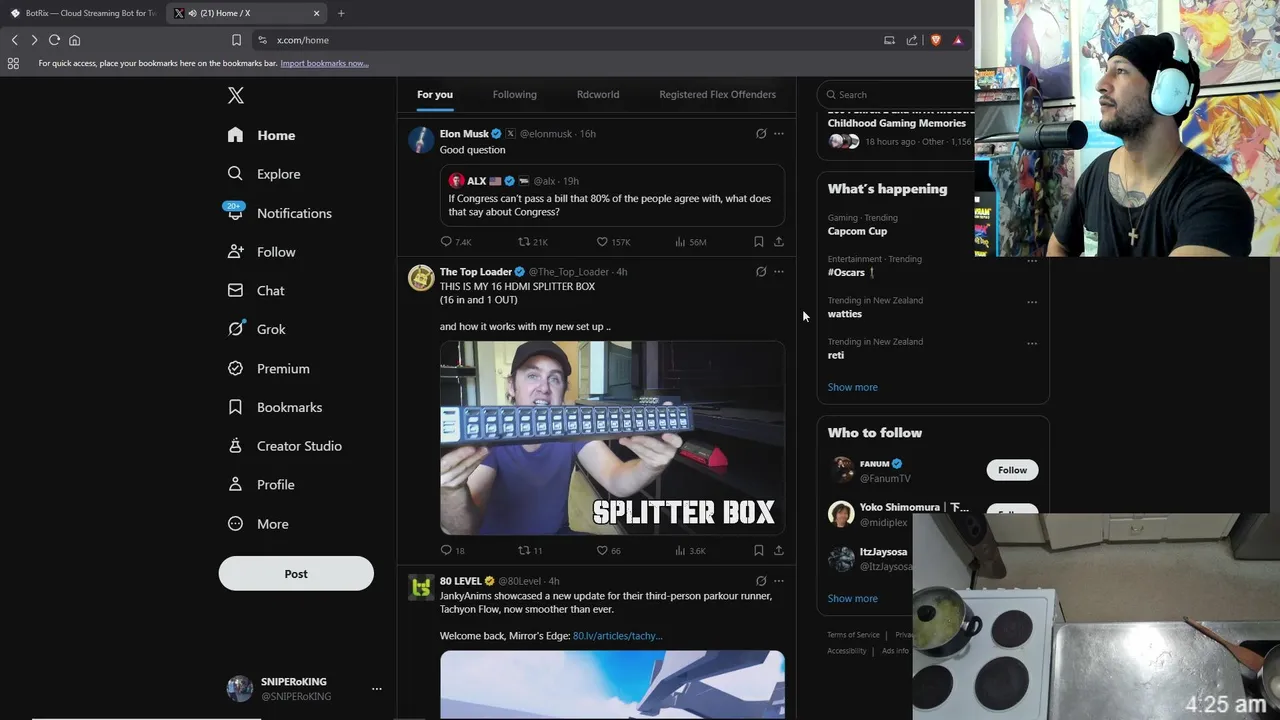Open Premium in the sidebar

(268, 368)
